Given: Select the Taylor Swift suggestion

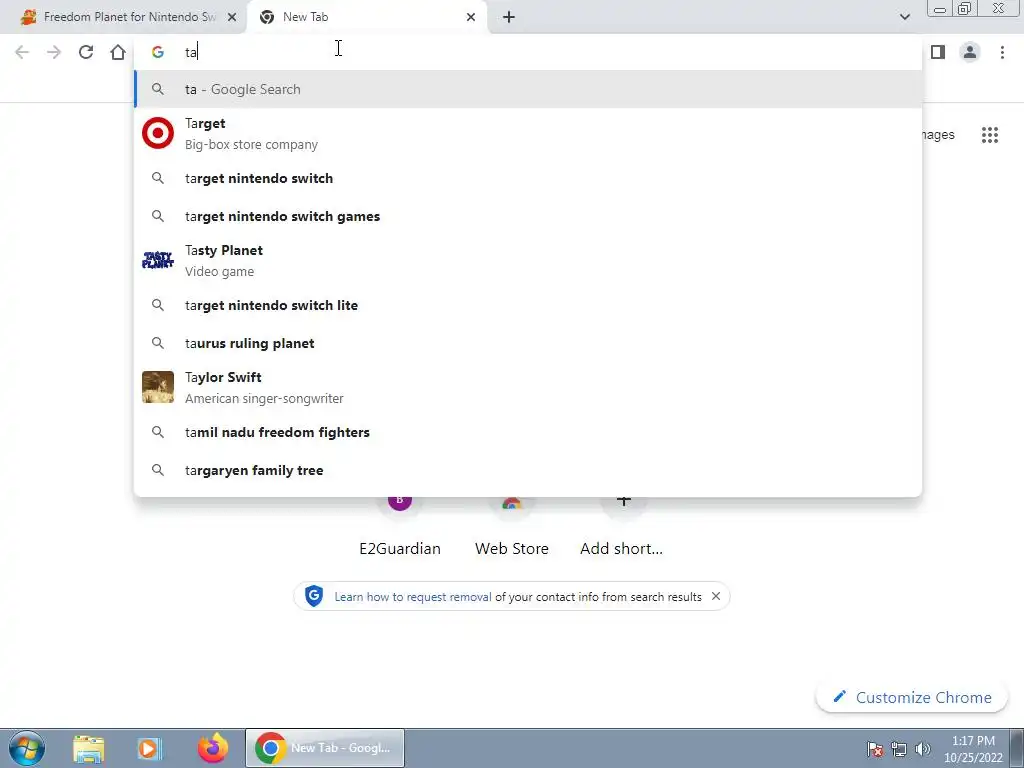Looking at the screenshot, I should (x=528, y=387).
